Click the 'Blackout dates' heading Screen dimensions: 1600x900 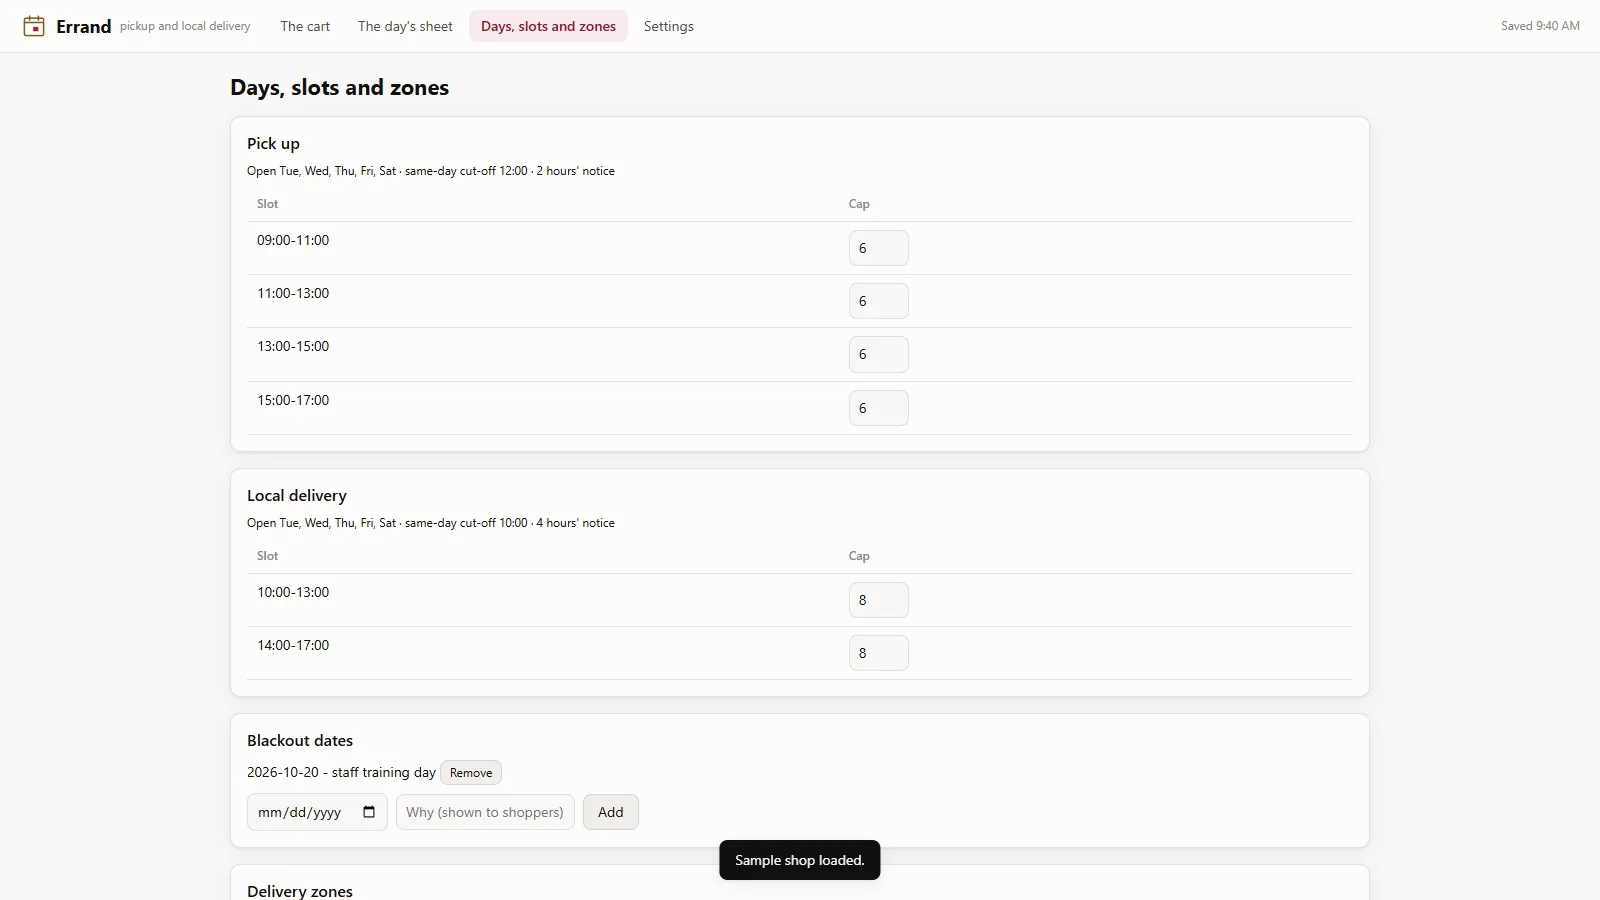pyautogui.click(x=300, y=741)
